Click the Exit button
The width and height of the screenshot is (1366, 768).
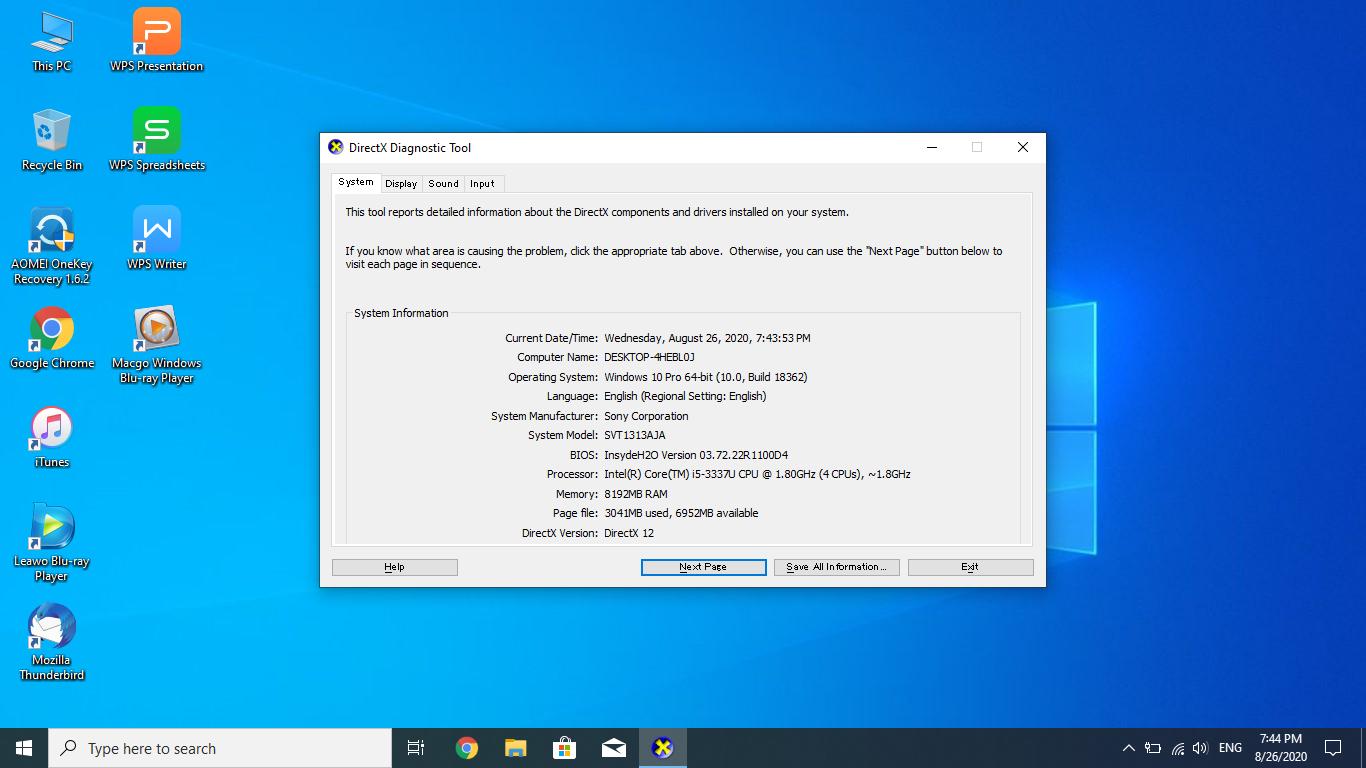click(x=970, y=567)
